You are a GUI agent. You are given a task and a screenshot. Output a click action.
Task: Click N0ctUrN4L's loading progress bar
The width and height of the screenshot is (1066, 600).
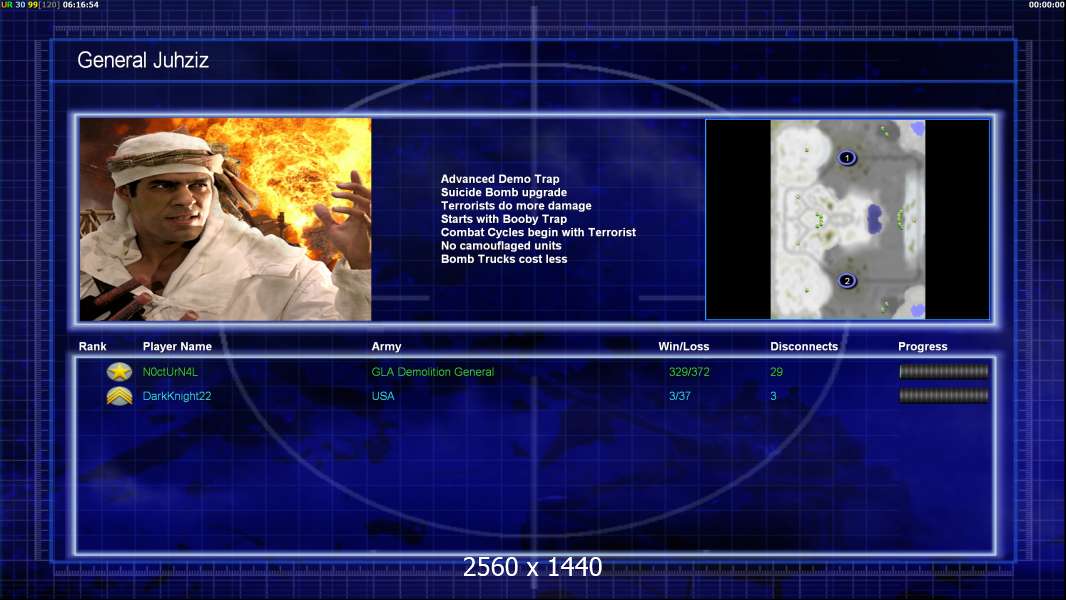click(943, 372)
